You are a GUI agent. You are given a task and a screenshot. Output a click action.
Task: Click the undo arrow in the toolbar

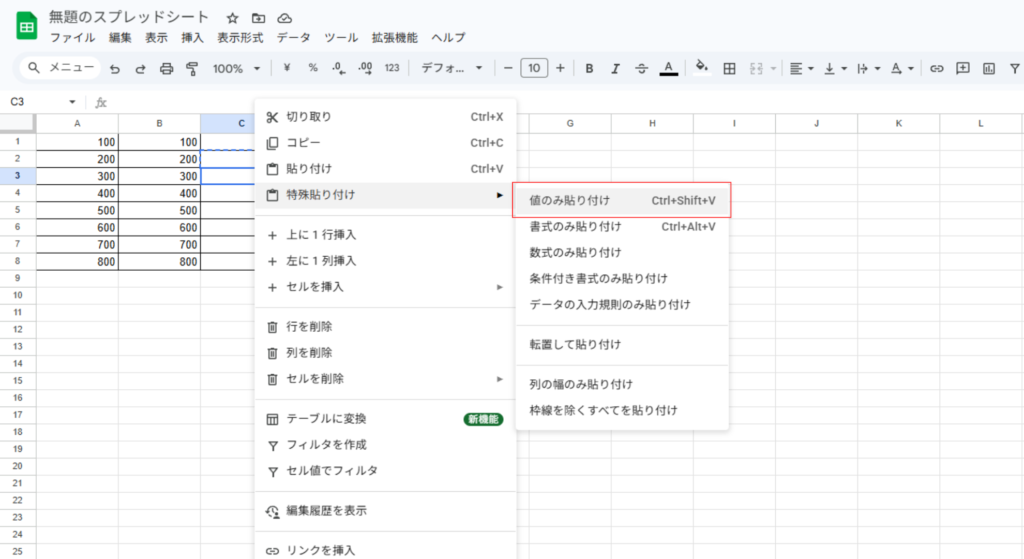point(115,69)
